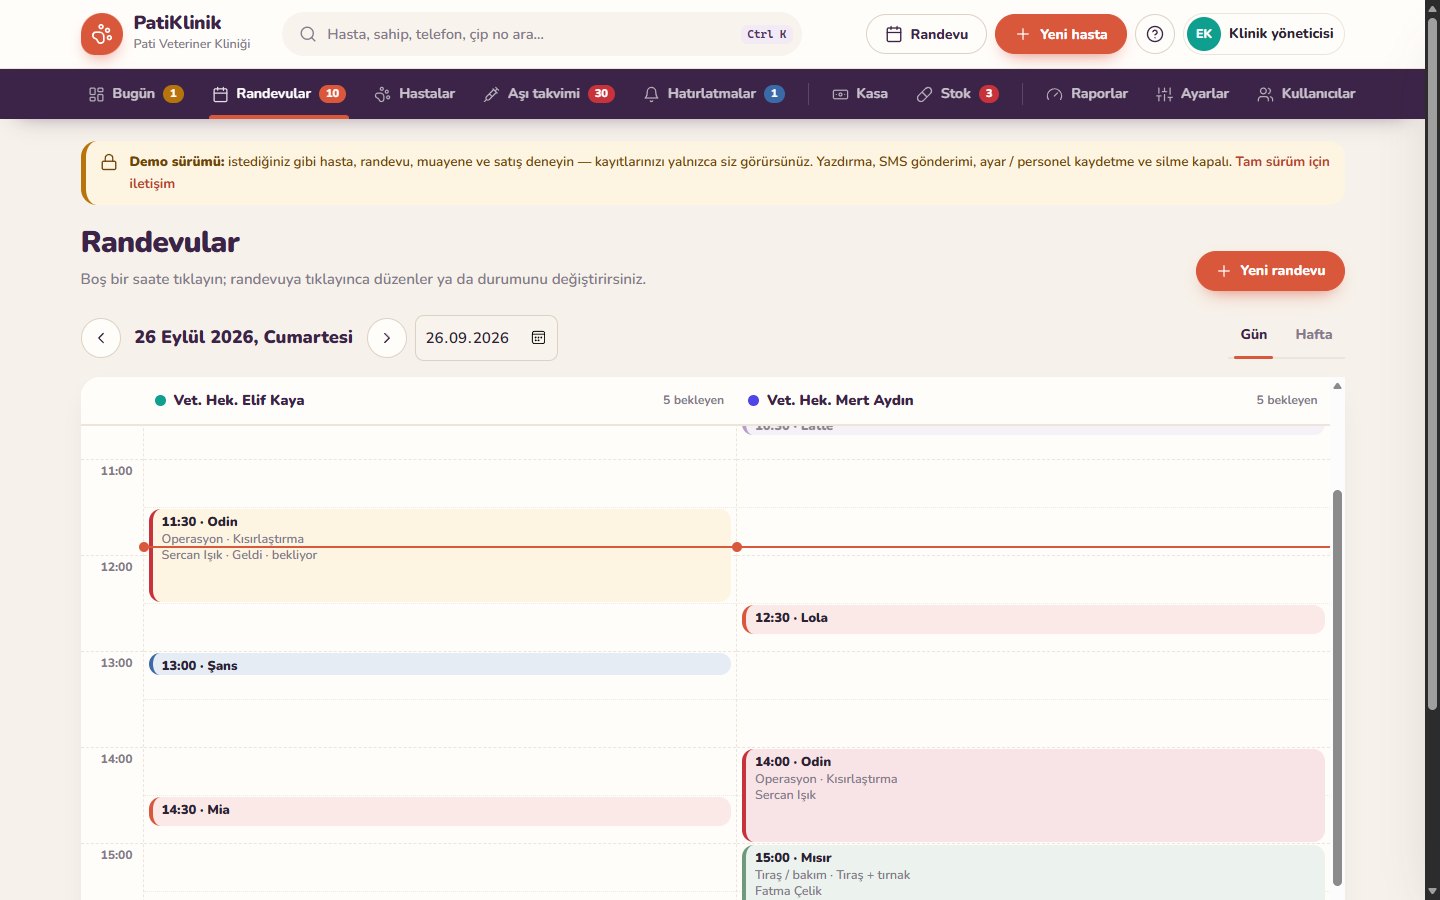Select the Gün view tab

(1254, 335)
